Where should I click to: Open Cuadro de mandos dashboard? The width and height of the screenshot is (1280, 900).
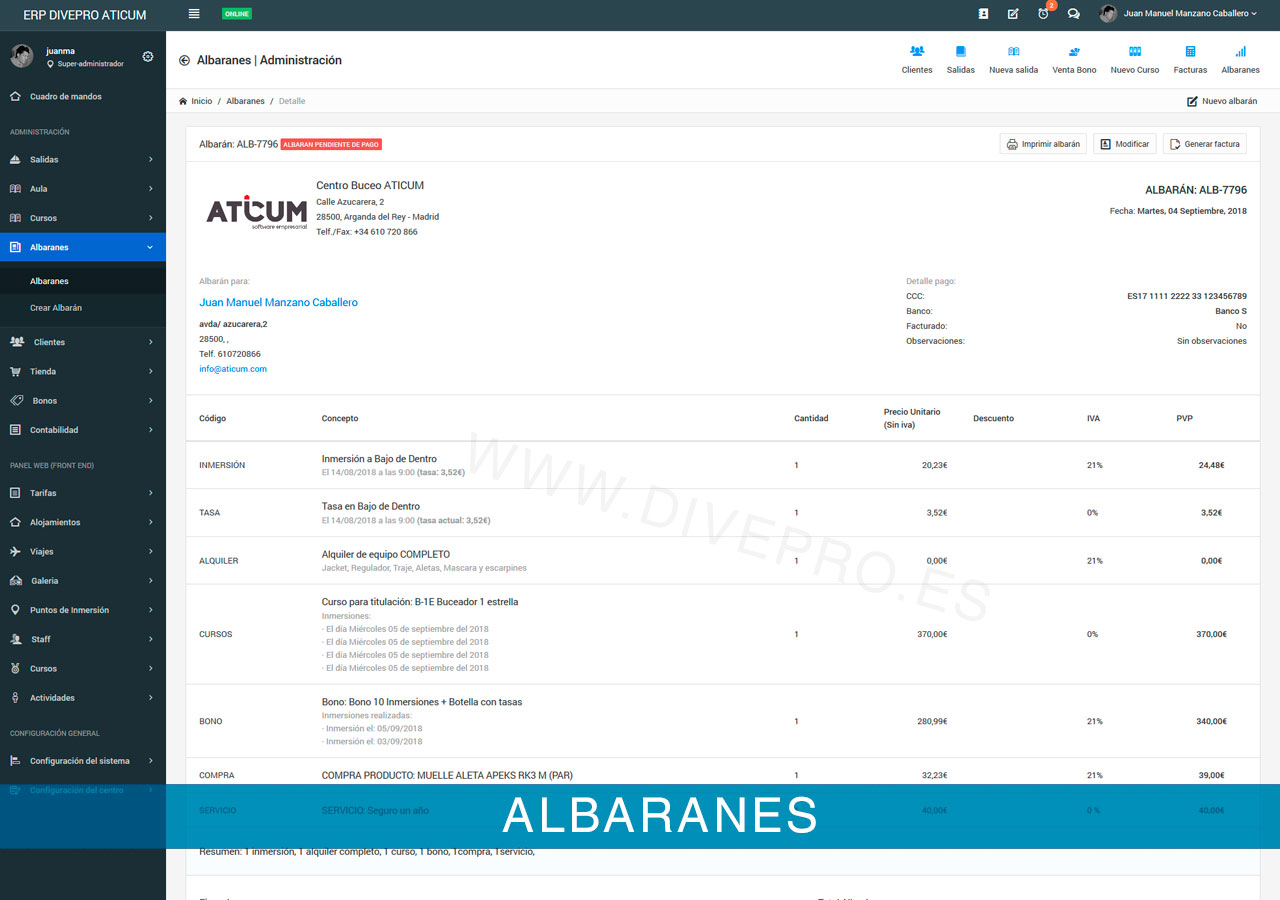pos(83,97)
